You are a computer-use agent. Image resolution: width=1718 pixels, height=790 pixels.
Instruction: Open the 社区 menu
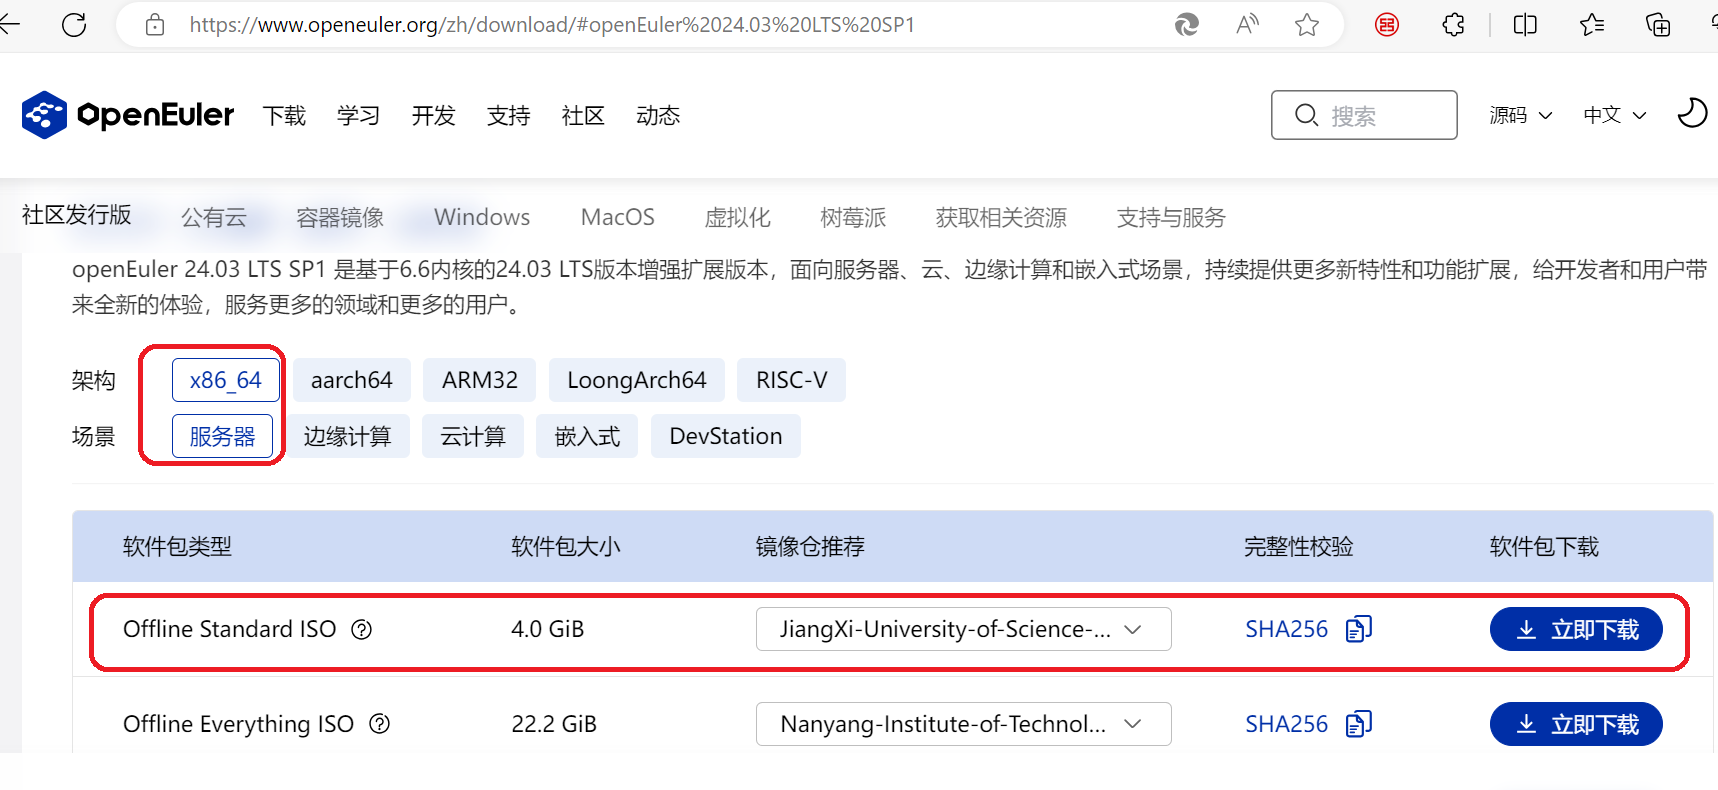click(583, 116)
